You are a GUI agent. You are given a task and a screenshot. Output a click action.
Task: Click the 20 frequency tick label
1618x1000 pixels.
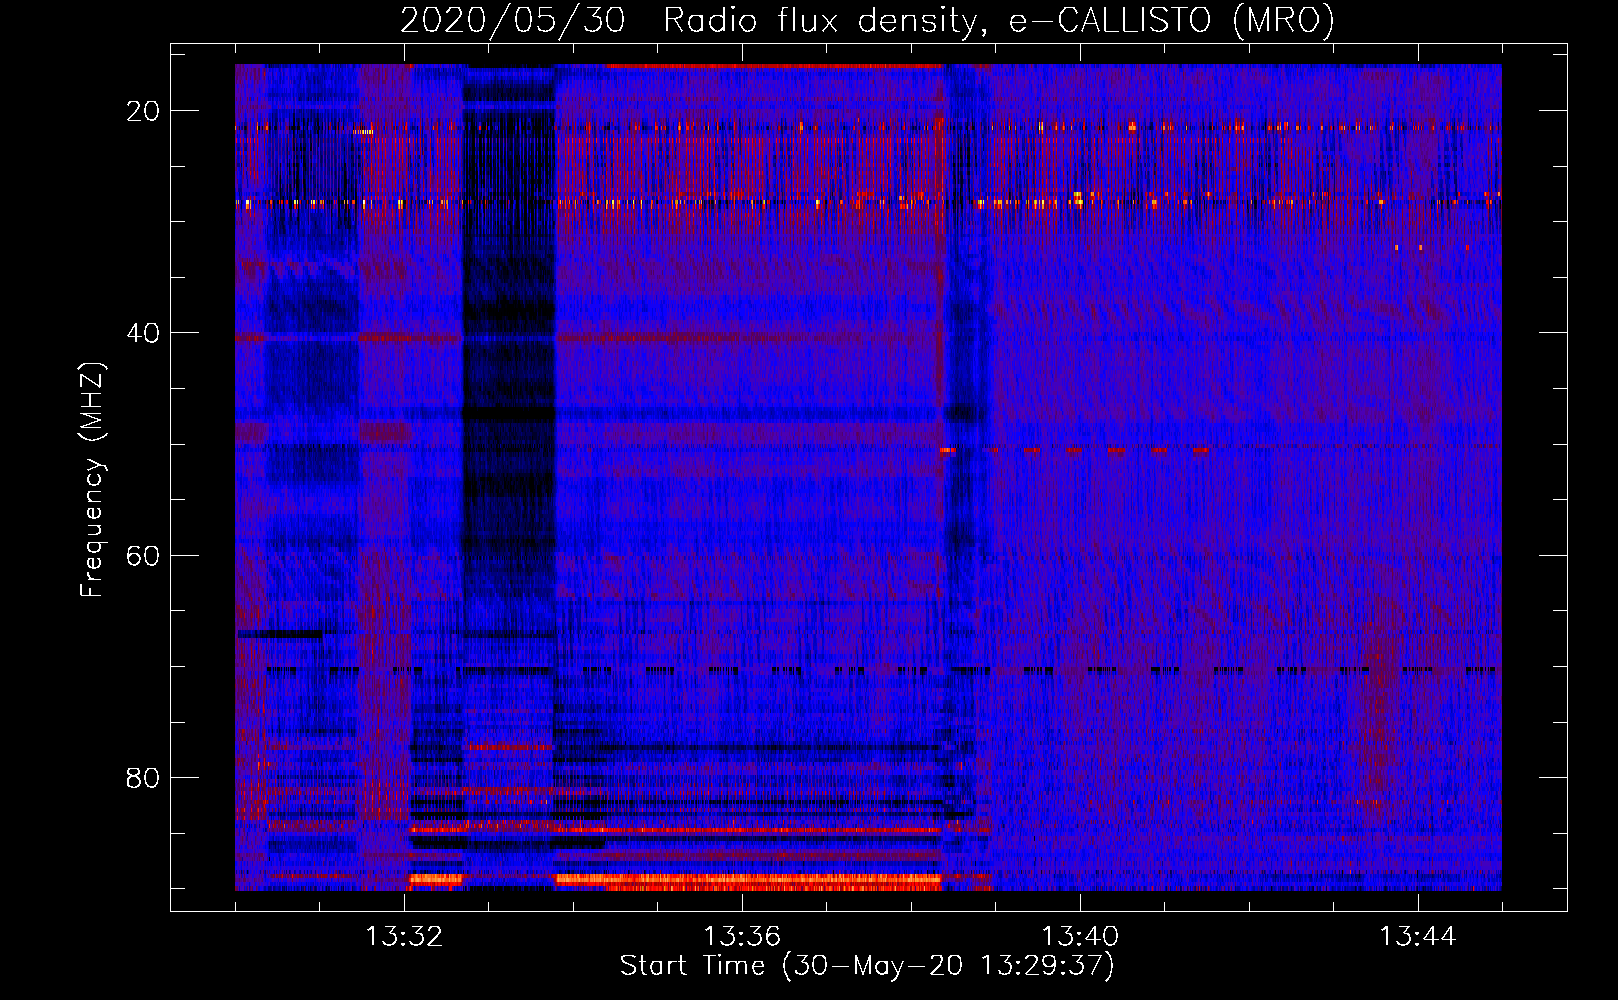pyautogui.click(x=143, y=111)
